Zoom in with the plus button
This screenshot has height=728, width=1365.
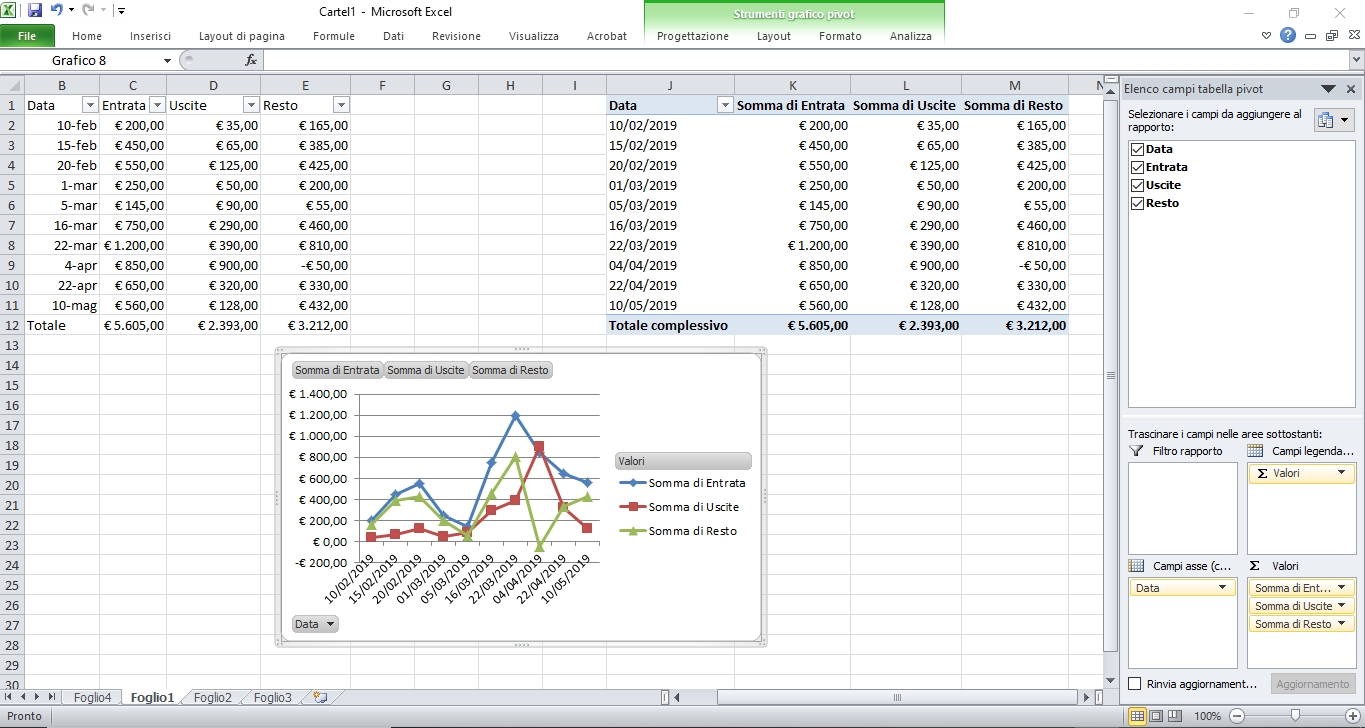click(1352, 716)
